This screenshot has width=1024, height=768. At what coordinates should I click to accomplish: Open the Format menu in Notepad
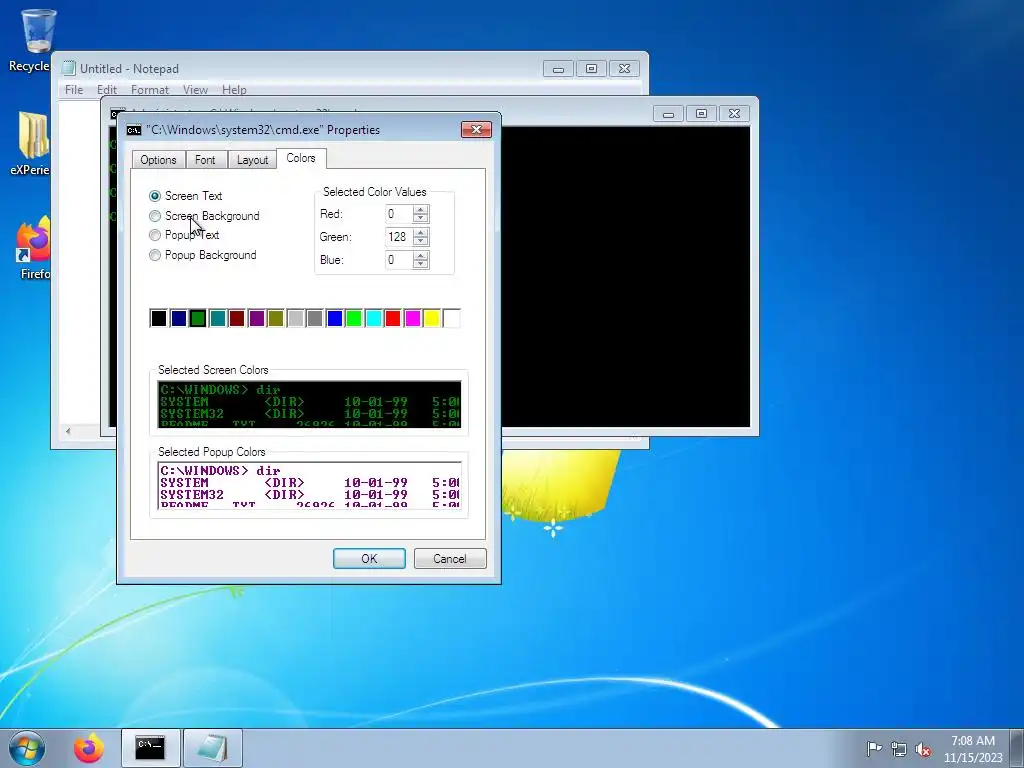(x=150, y=89)
